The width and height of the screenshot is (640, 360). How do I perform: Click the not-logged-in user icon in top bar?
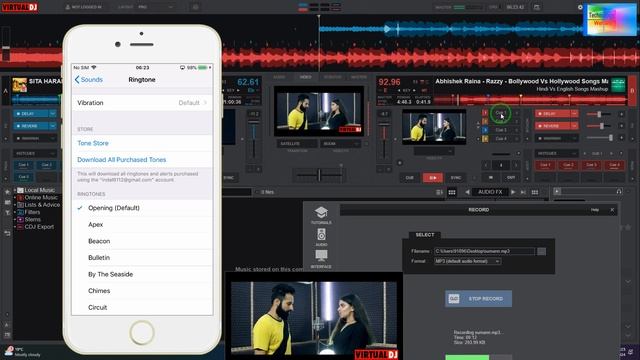click(68, 7)
